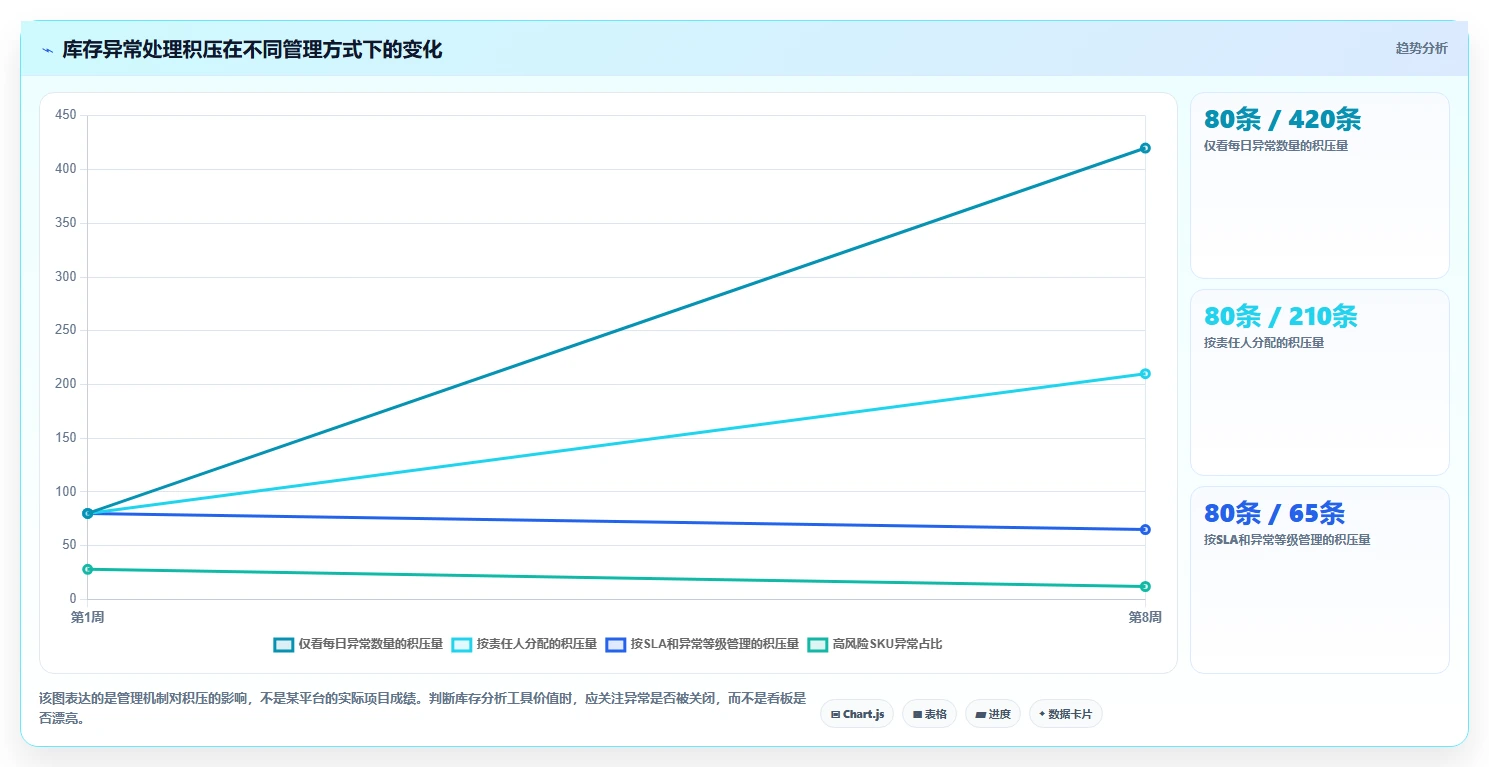Click the 450 y-axis label
The image size is (1489, 767).
[x=66, y=115]
